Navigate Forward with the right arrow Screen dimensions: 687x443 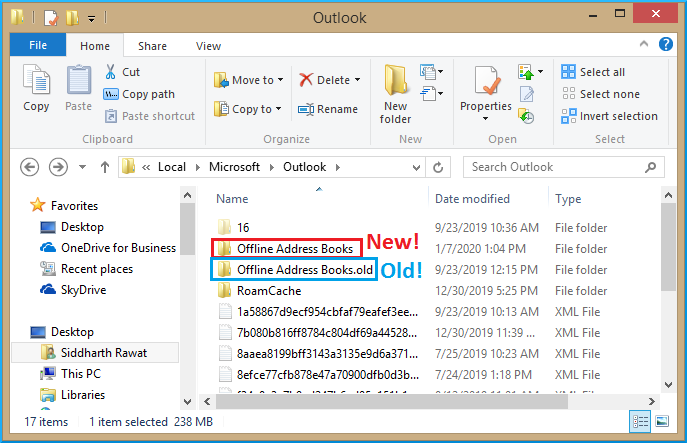pos(58,167)
